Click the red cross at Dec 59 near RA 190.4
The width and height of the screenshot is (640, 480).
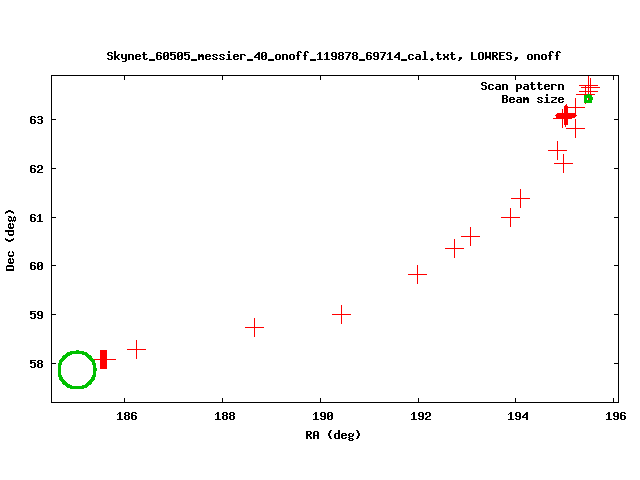tap(341, 314)
